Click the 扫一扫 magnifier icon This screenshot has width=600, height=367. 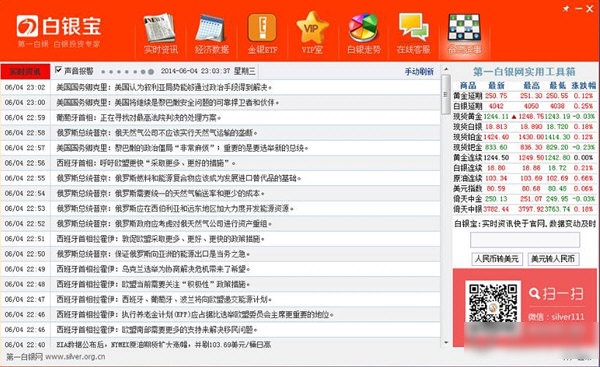534,294
